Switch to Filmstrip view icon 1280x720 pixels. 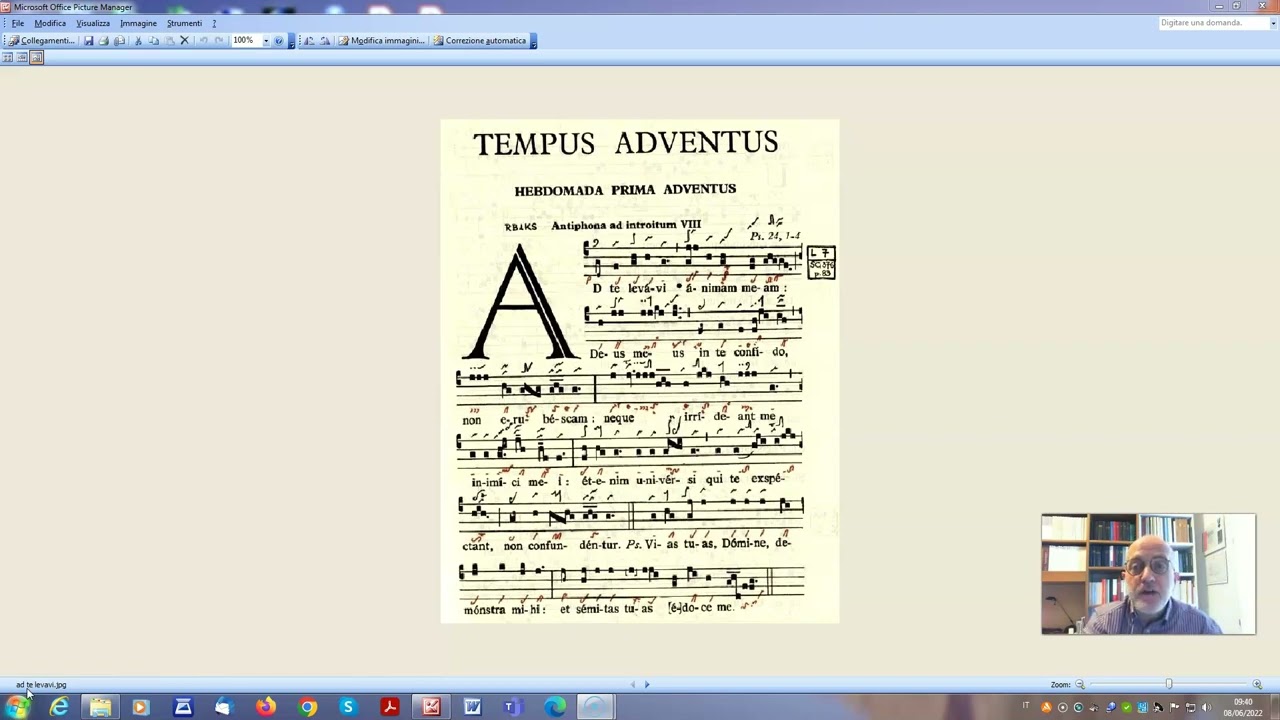pos(22,58)
